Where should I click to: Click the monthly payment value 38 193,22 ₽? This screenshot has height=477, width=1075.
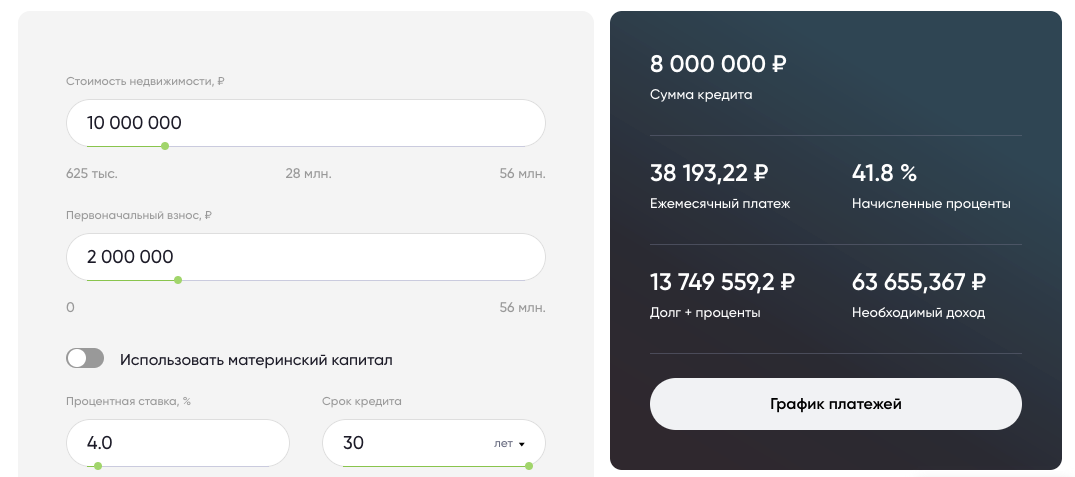pos(709,173)
